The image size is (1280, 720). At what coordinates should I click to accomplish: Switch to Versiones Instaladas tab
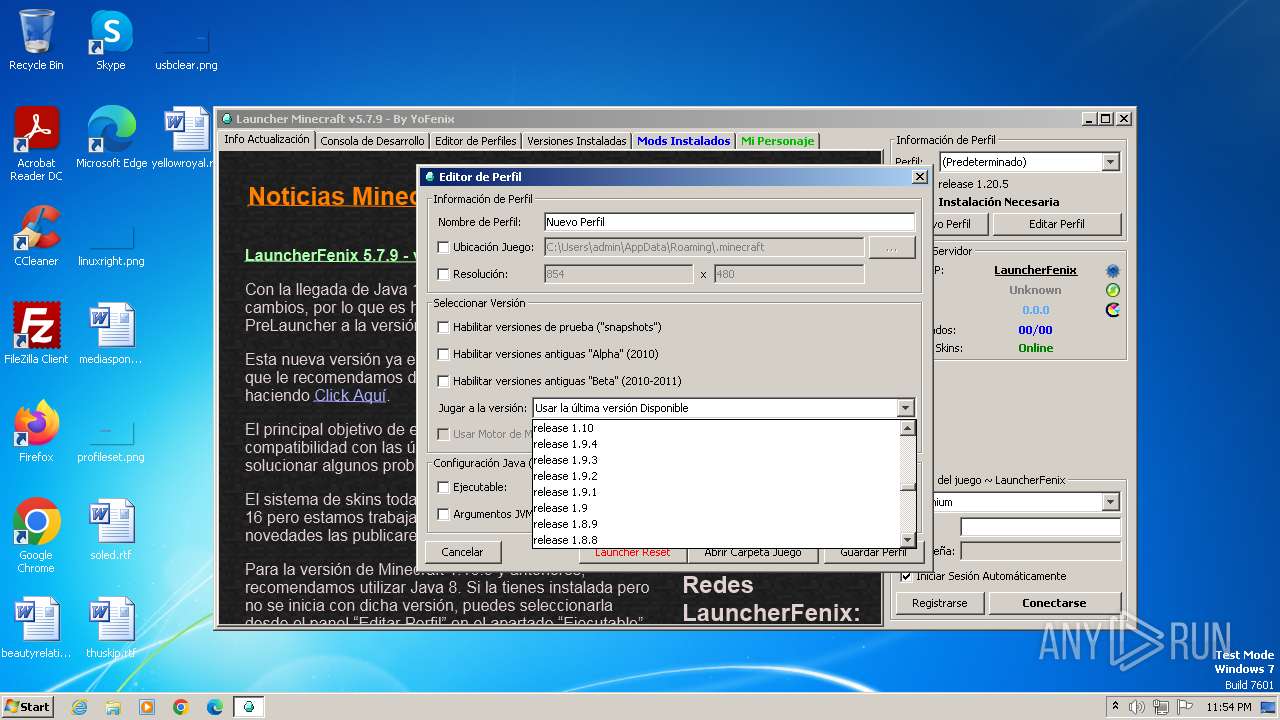[576, 141]
